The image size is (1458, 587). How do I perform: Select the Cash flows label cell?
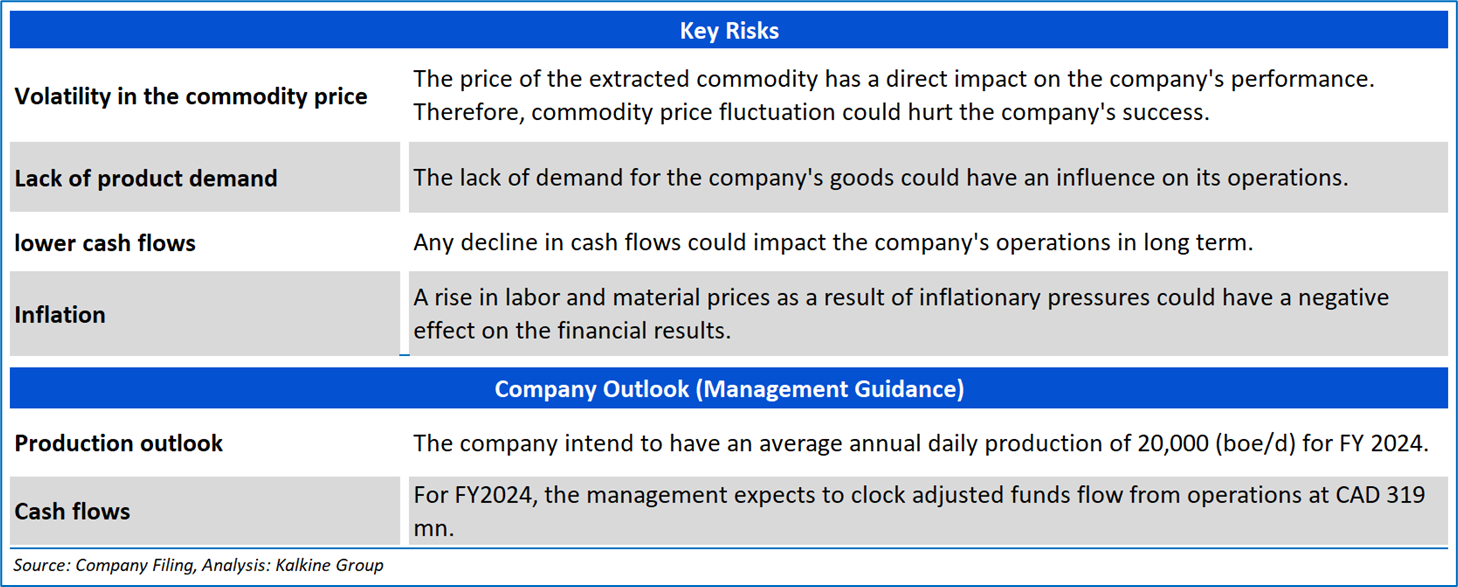coord(72,512)
